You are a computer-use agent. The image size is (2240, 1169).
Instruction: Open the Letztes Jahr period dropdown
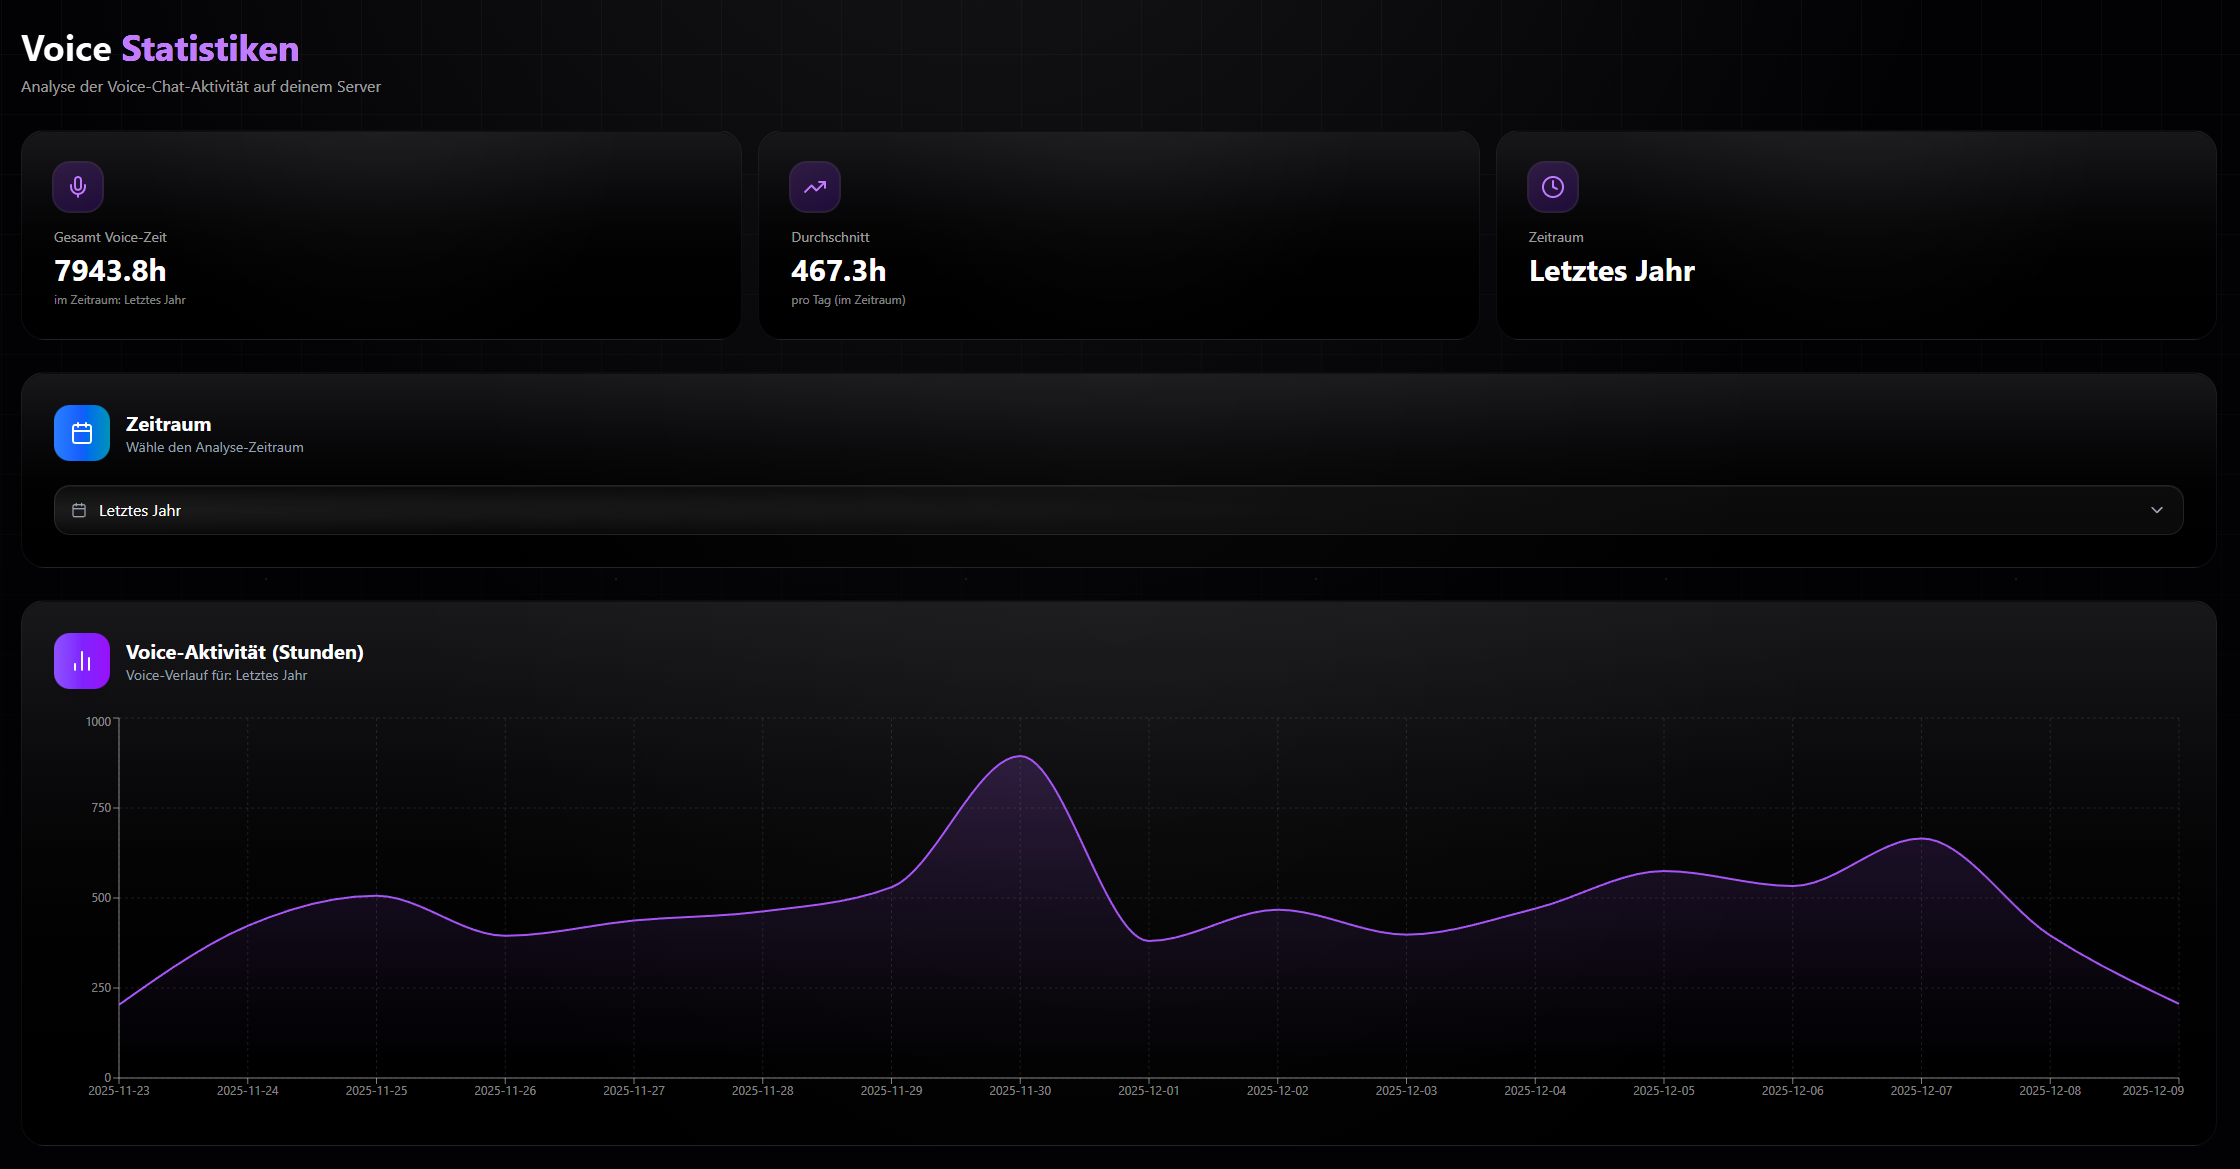1120,510
